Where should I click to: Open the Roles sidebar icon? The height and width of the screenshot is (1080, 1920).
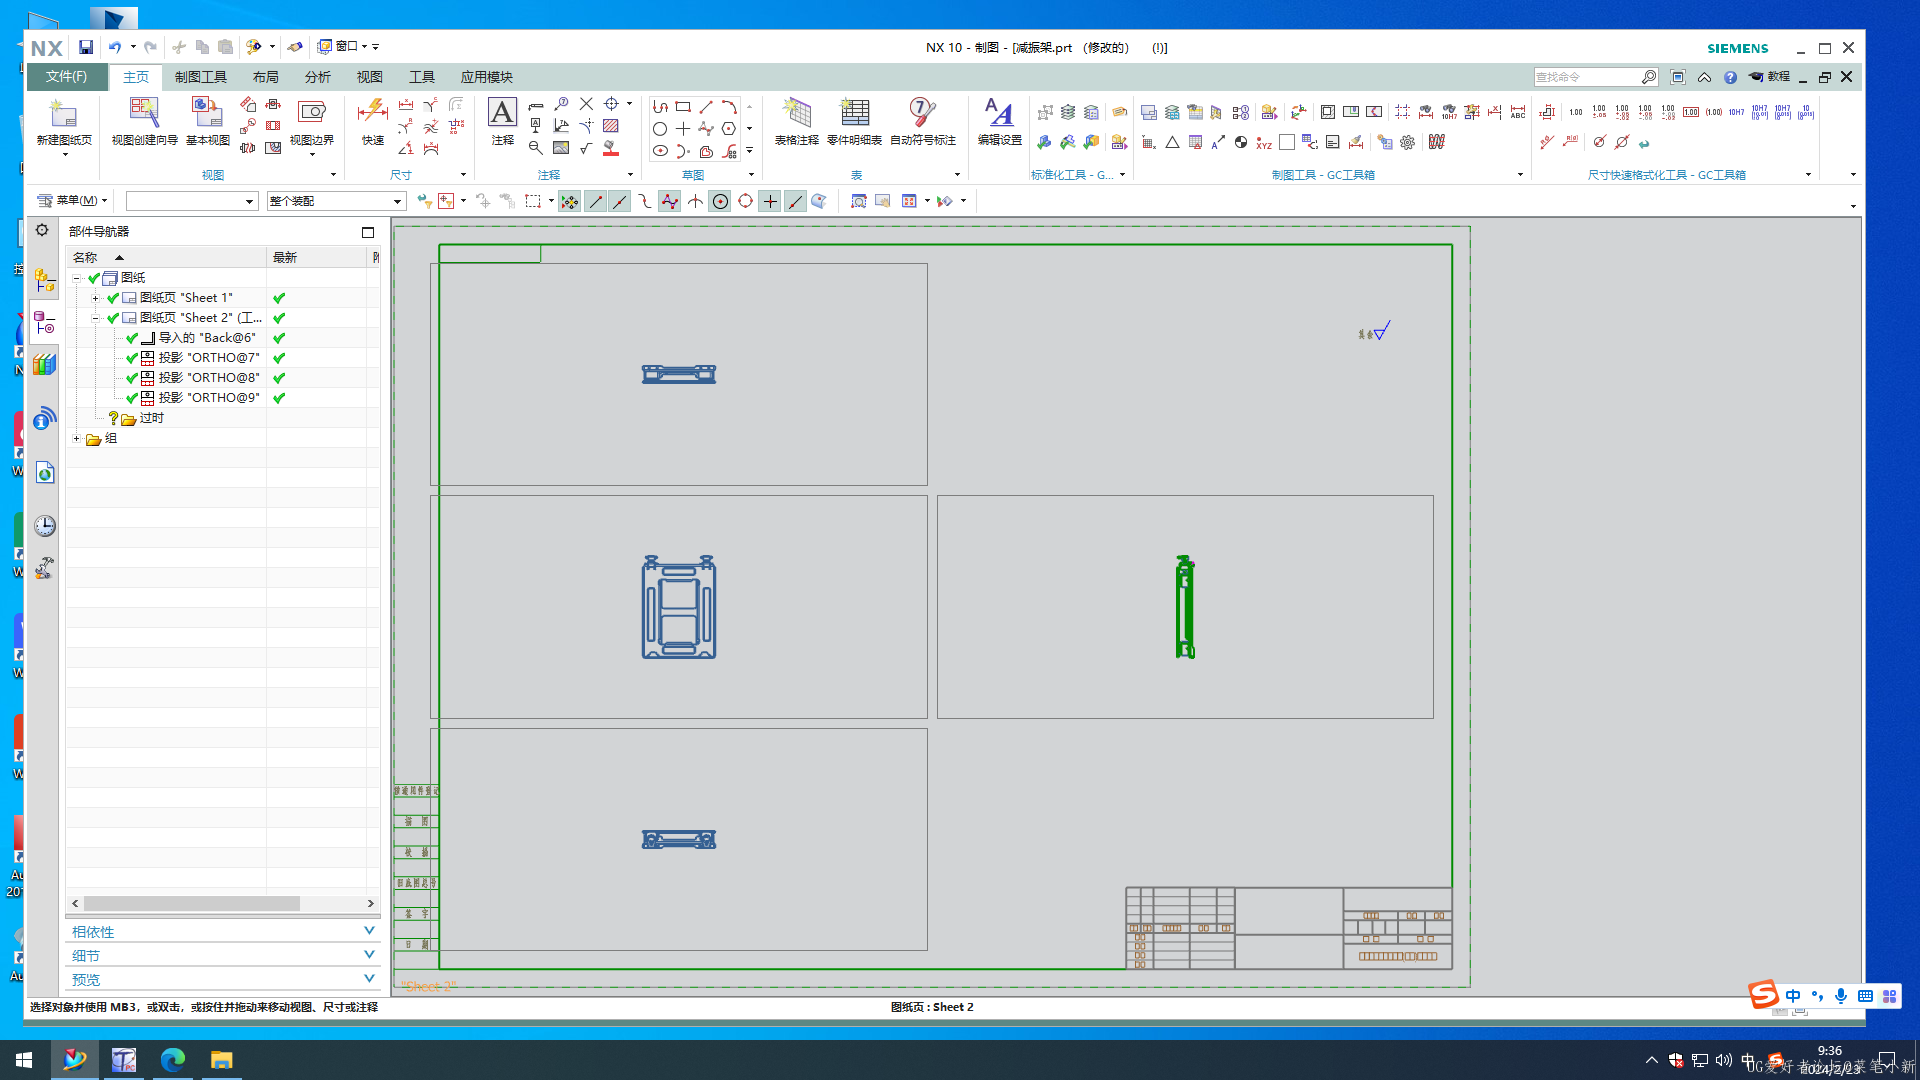click(x=44, y=568)
